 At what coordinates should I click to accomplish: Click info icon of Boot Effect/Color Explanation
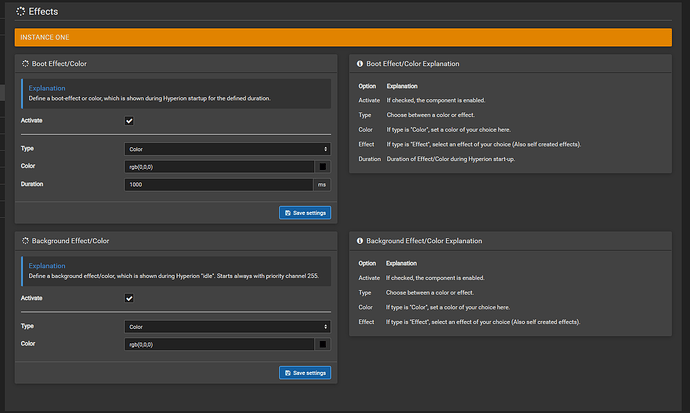pos(360,63)
